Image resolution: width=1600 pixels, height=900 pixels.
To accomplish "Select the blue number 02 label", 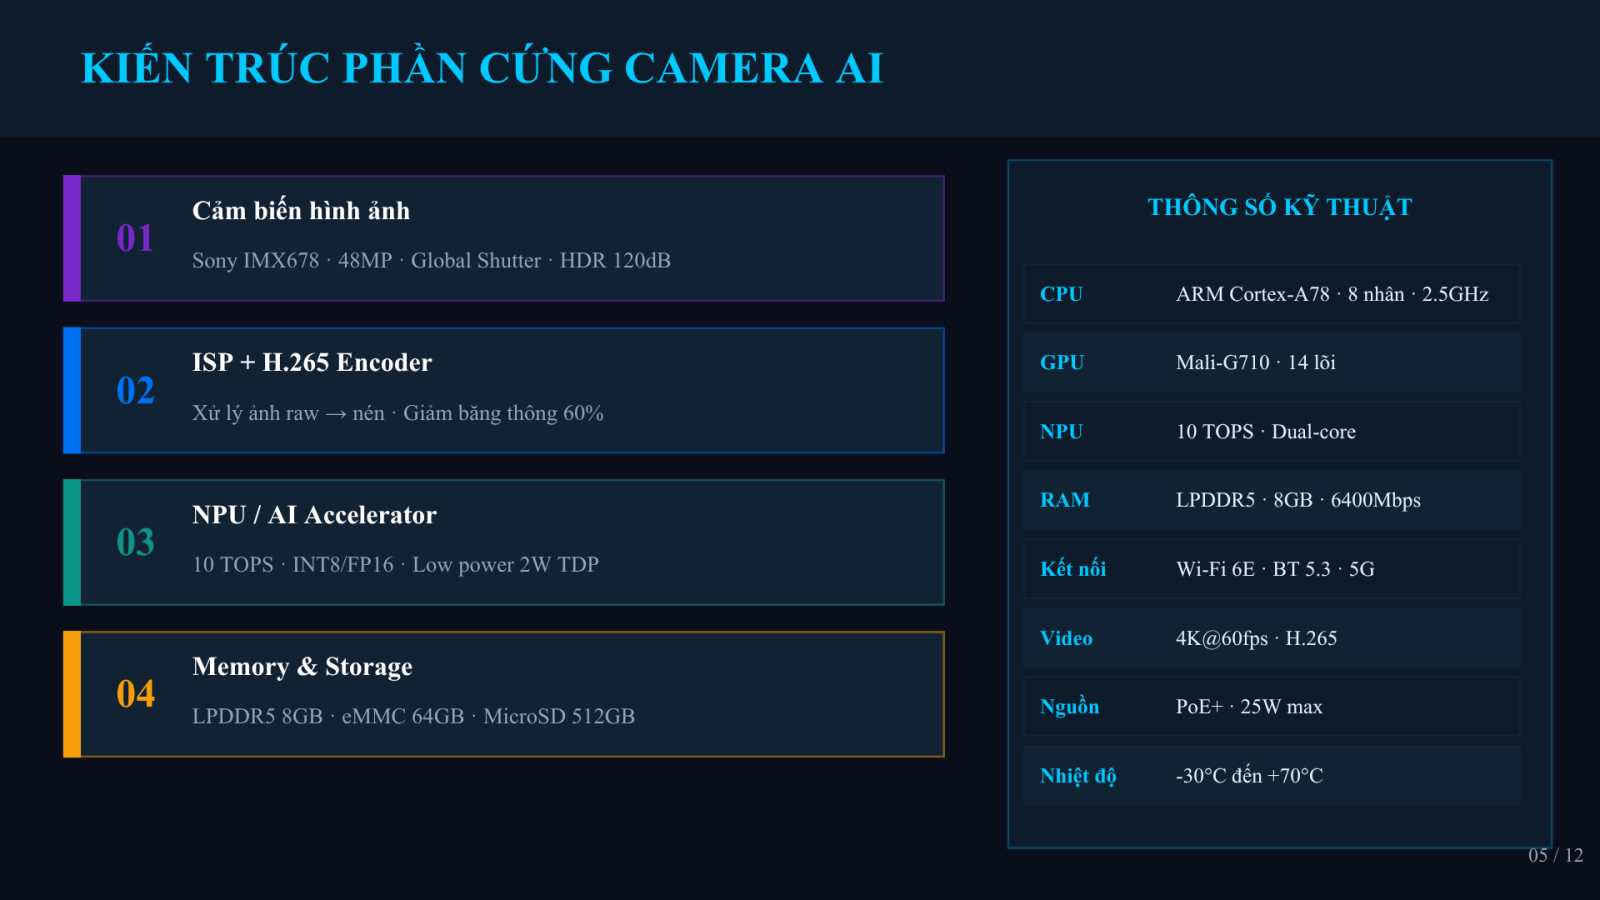I will point(135,390).
